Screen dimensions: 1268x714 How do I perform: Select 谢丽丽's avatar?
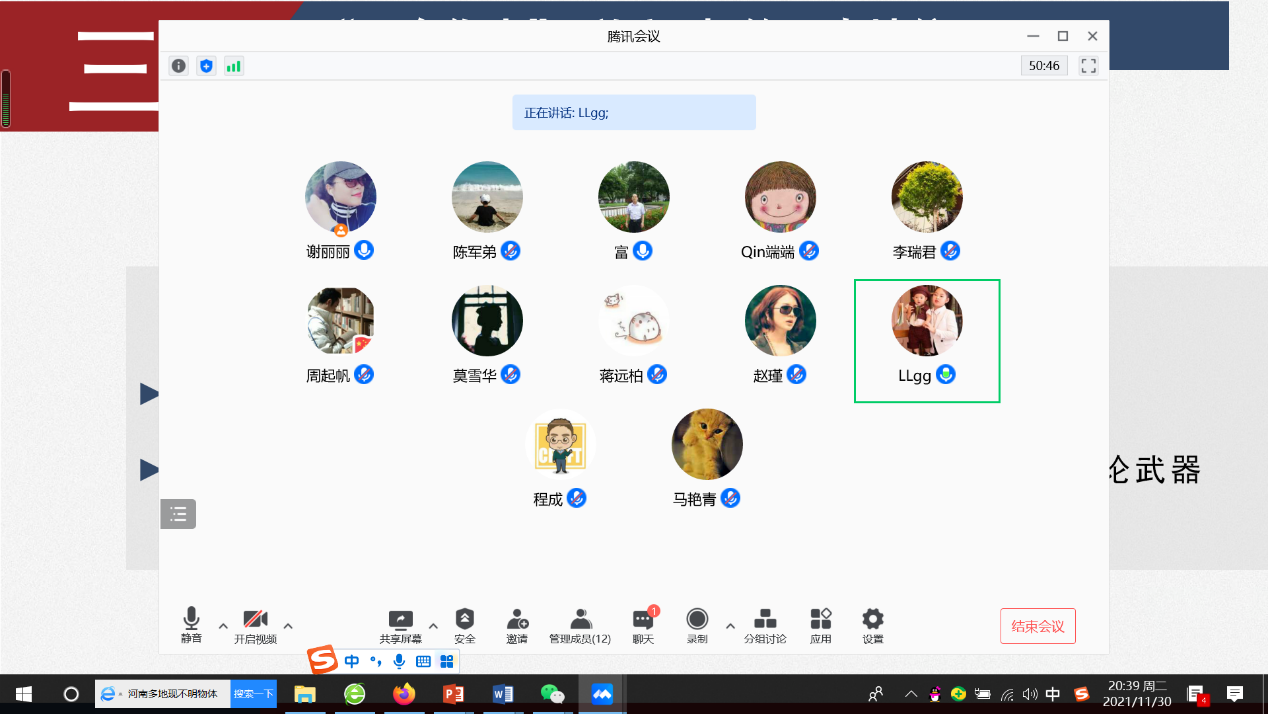[341, 197]
